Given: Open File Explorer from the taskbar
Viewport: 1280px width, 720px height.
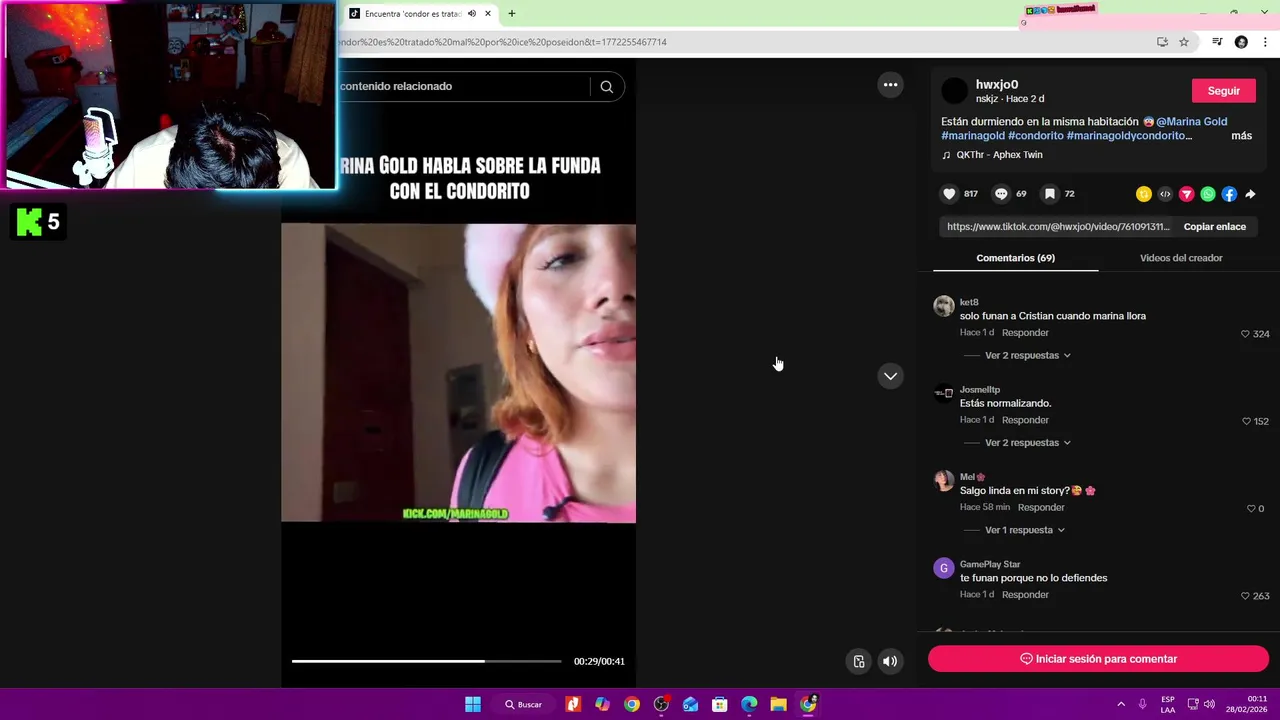Looking at the screenshot, I should 778,704.
